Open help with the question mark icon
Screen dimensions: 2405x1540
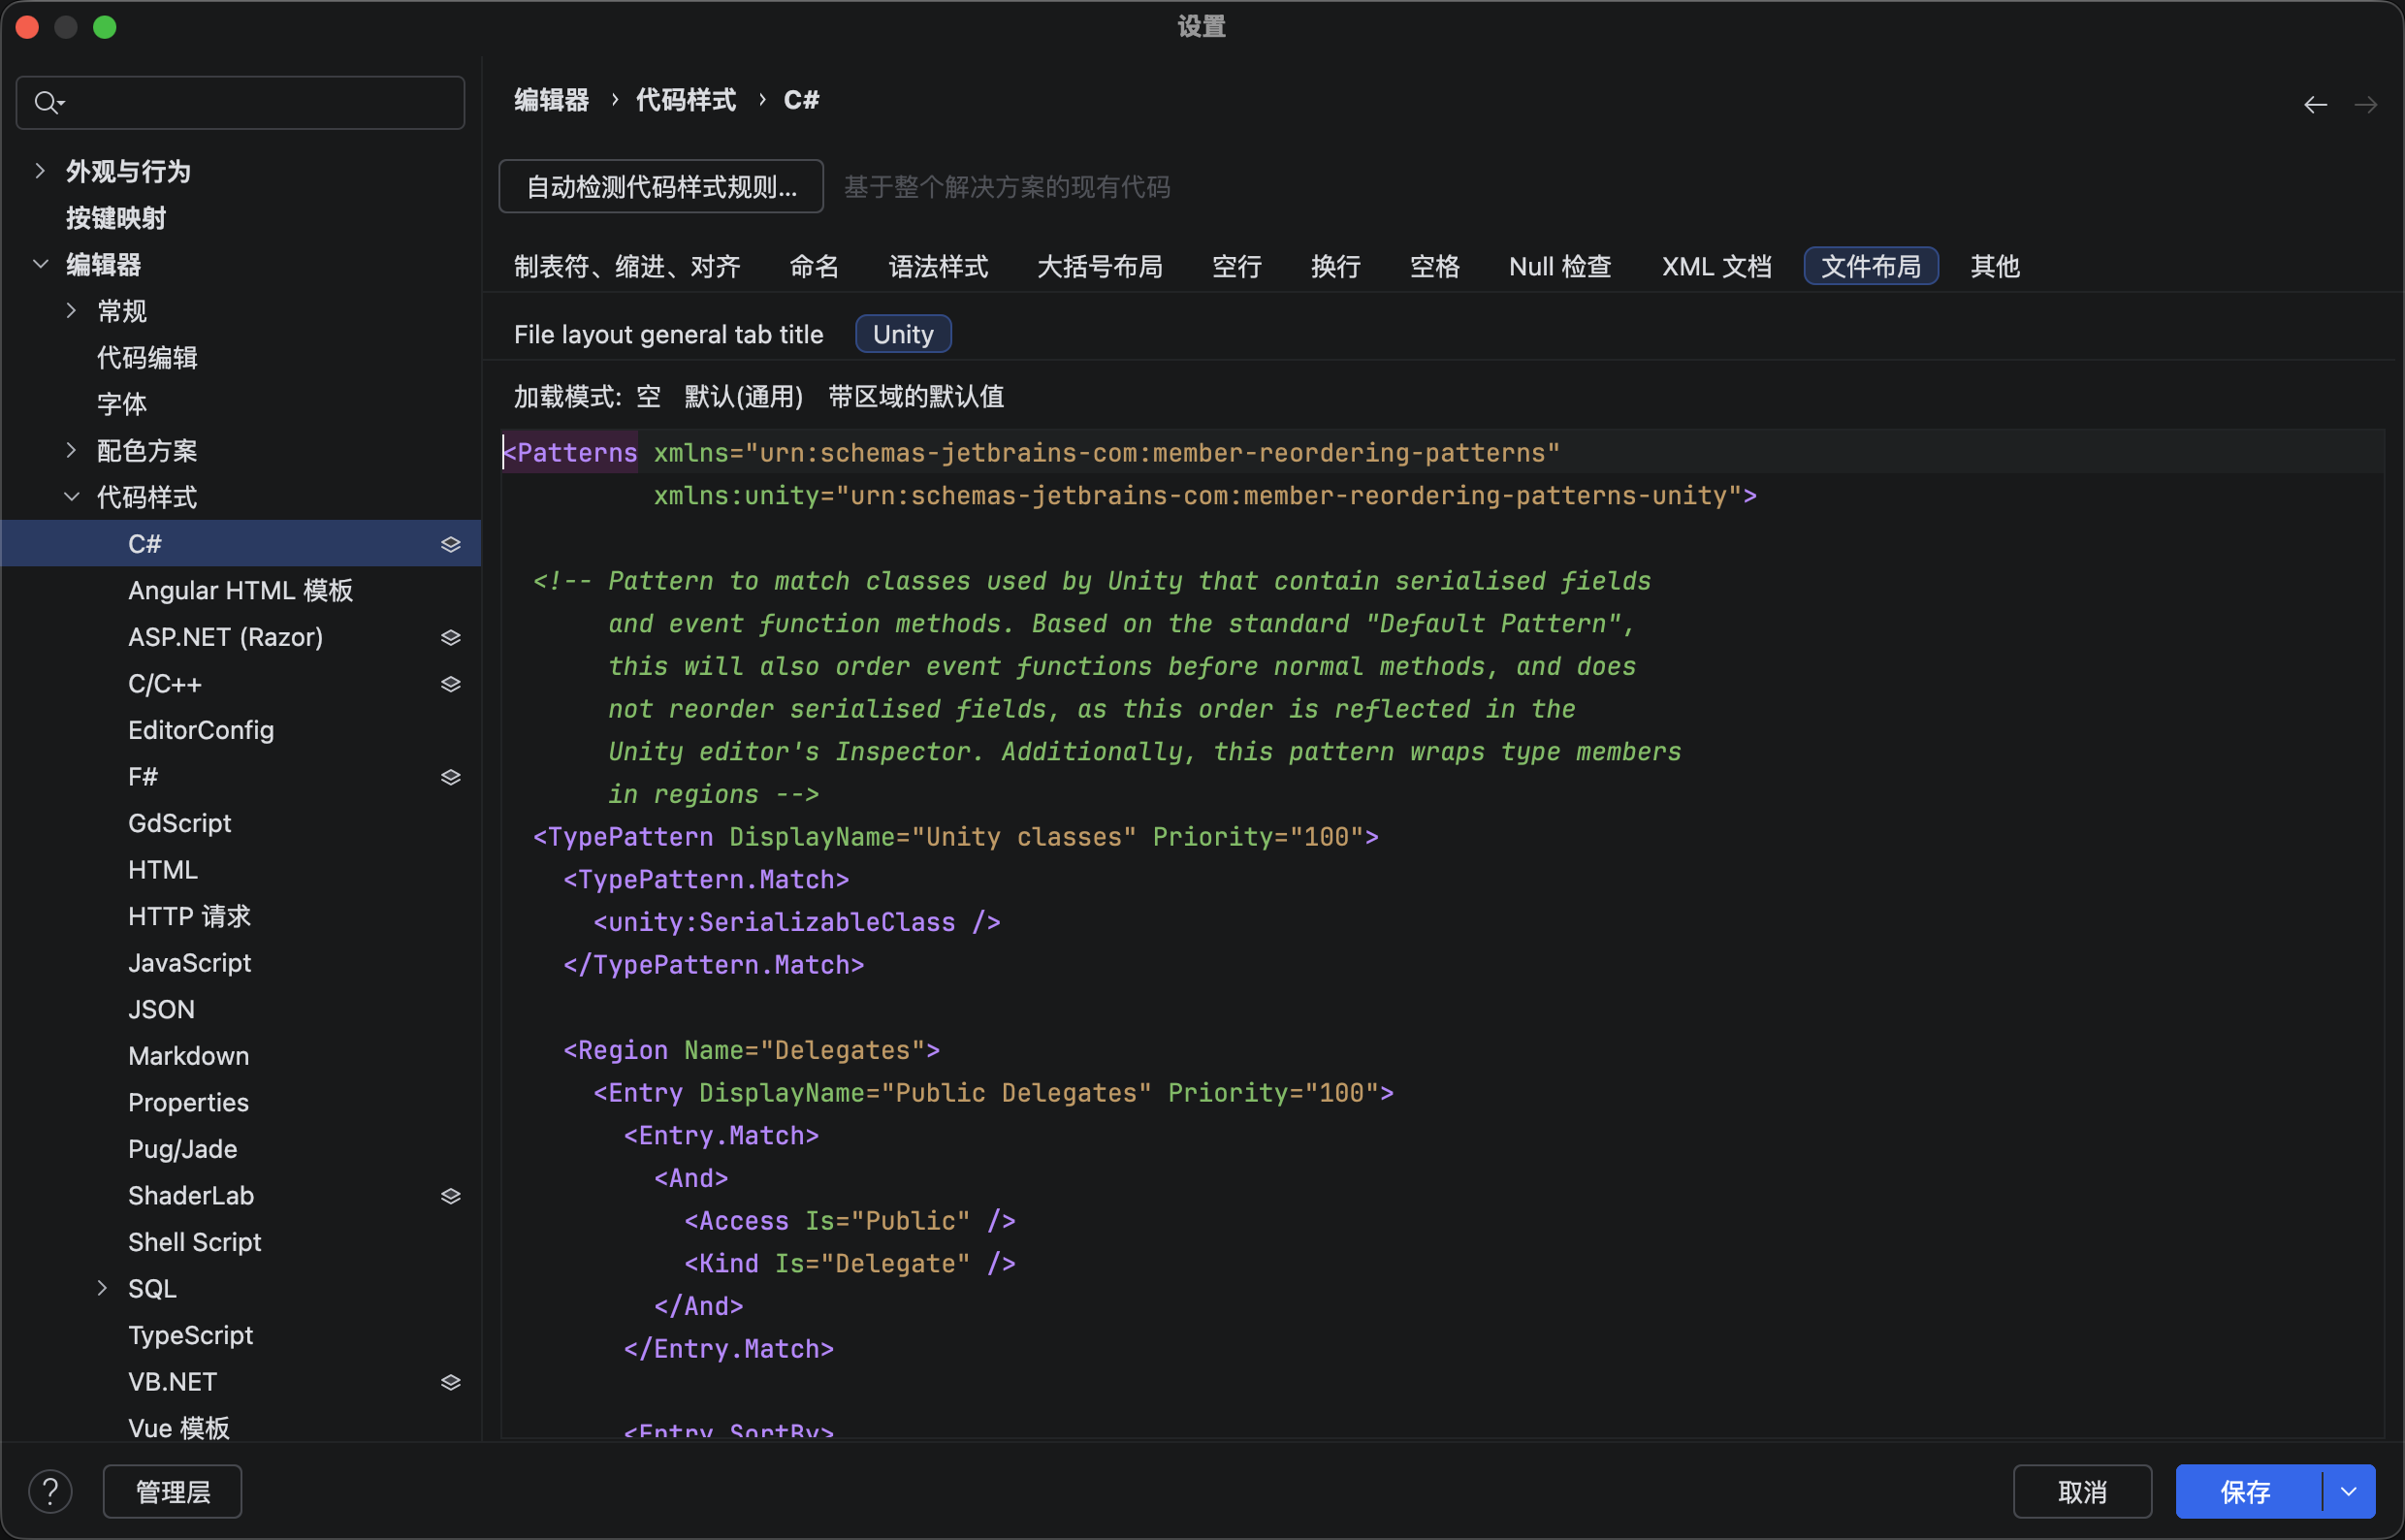click(50, 1492)
